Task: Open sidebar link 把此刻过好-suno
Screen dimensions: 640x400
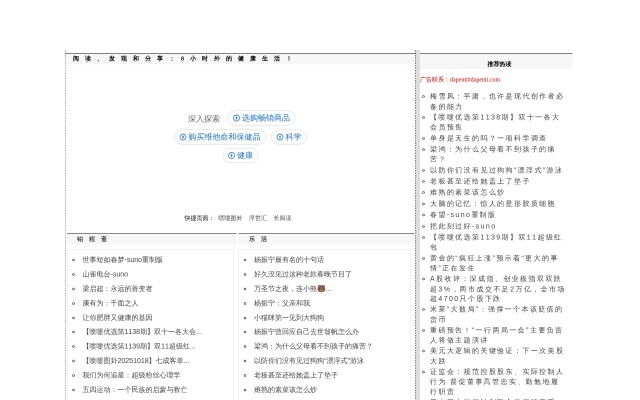Action: 462,225
